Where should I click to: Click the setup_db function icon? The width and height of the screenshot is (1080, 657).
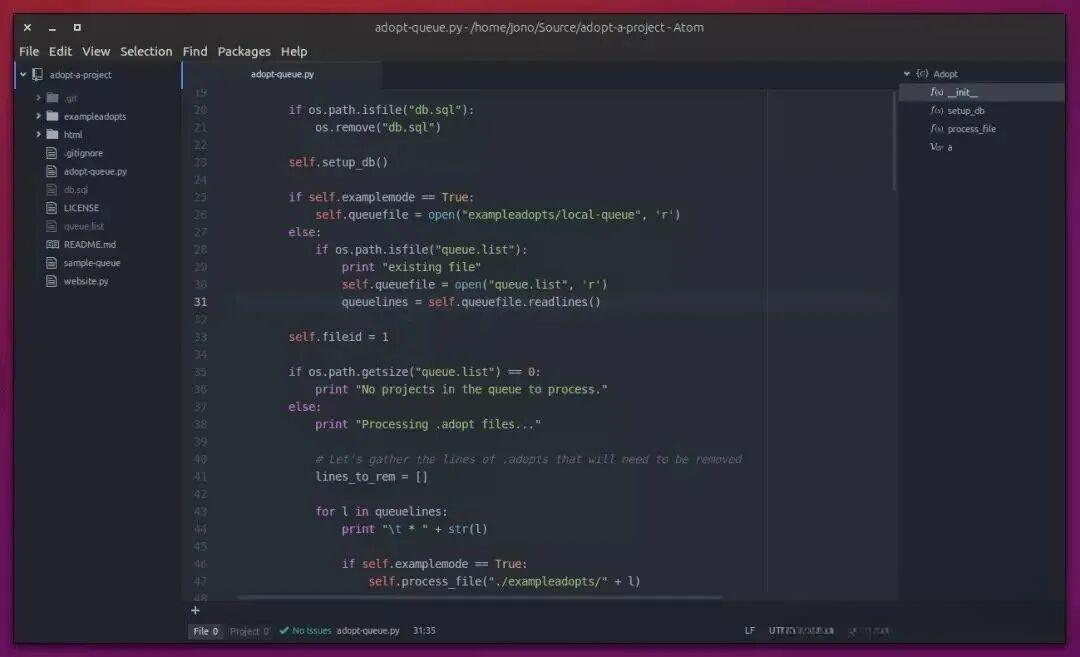937,110
